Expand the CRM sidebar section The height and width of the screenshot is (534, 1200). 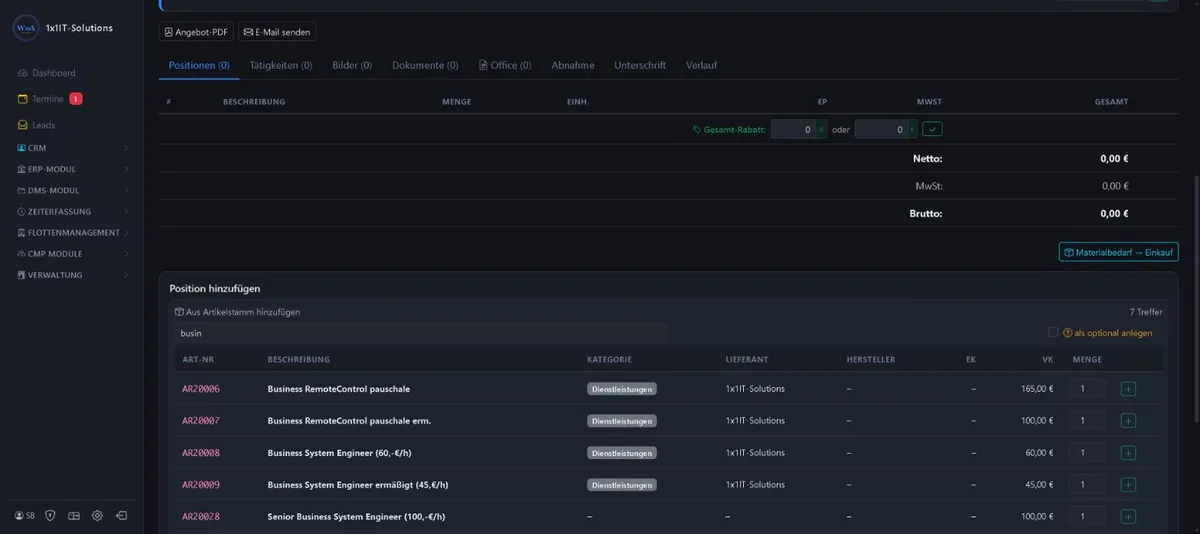point(74,148)
